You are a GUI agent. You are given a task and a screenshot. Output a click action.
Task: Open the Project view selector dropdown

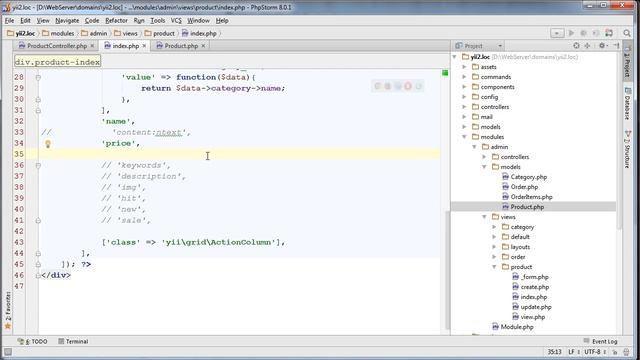(500, 46)
